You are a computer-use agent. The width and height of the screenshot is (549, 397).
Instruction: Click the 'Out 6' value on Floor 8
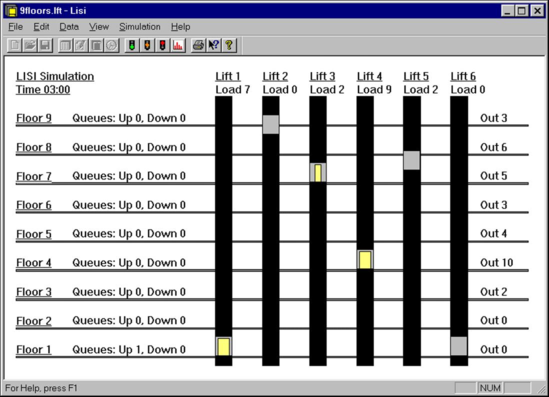click(x=494, y=147)
